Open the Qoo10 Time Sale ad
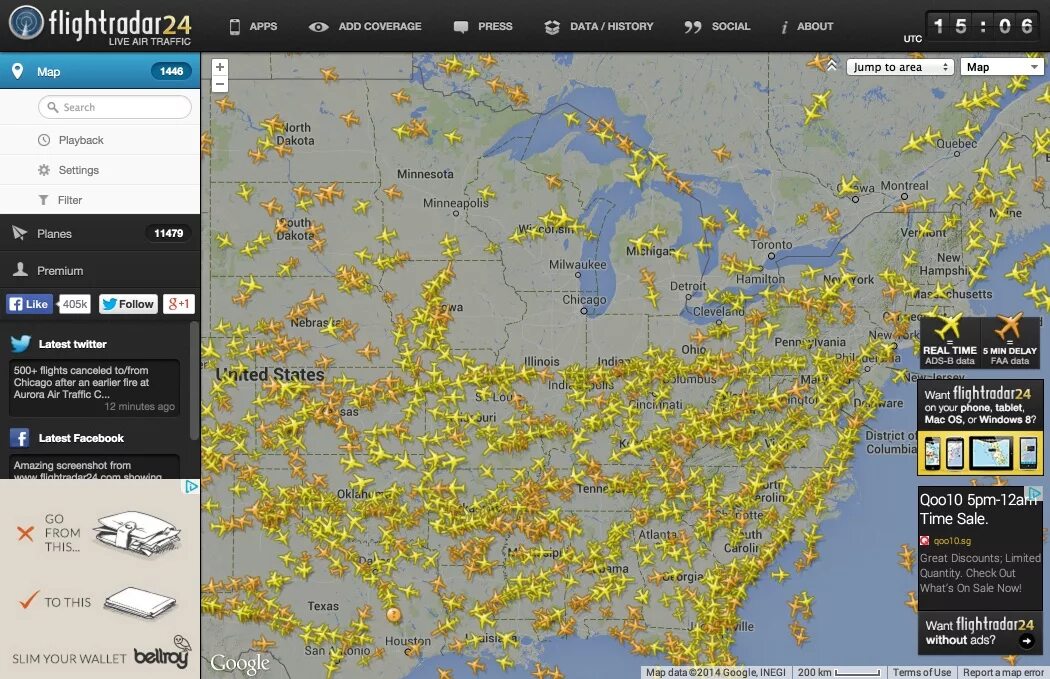 point(980,548)
